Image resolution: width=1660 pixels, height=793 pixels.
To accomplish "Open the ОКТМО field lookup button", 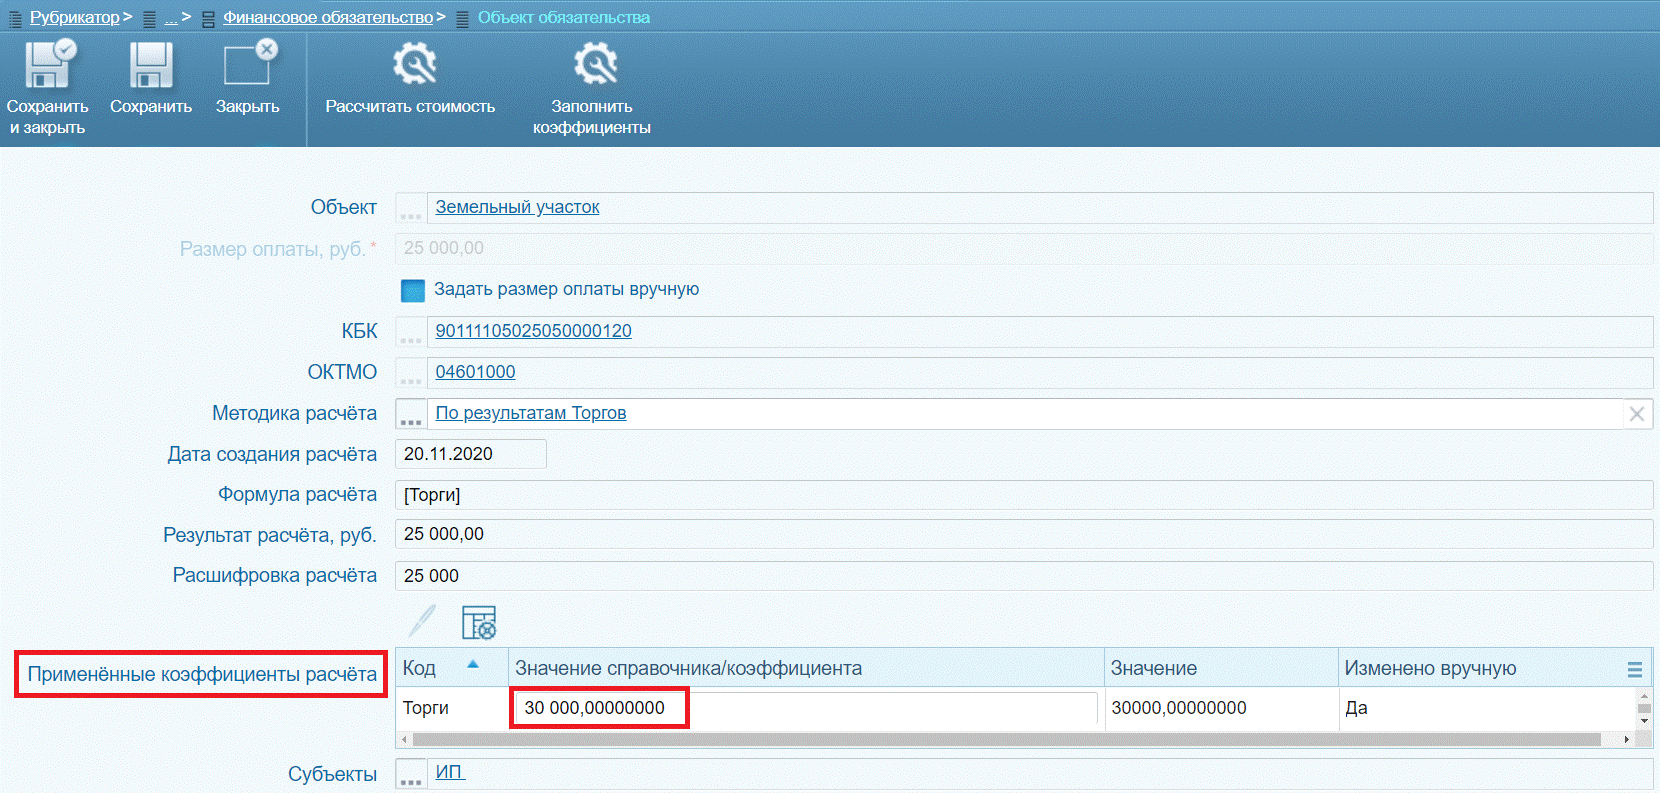I will [411, 373].
